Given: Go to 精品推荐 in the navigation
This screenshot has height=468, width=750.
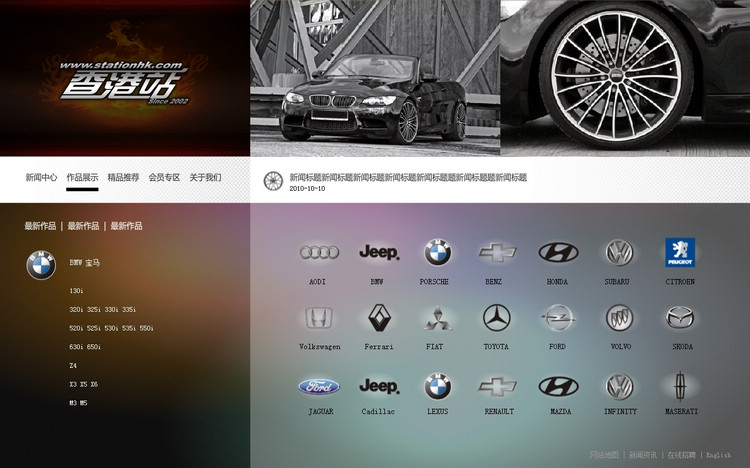Looking at the screenshot, I should pyautogui.click(x=123, y=178).
